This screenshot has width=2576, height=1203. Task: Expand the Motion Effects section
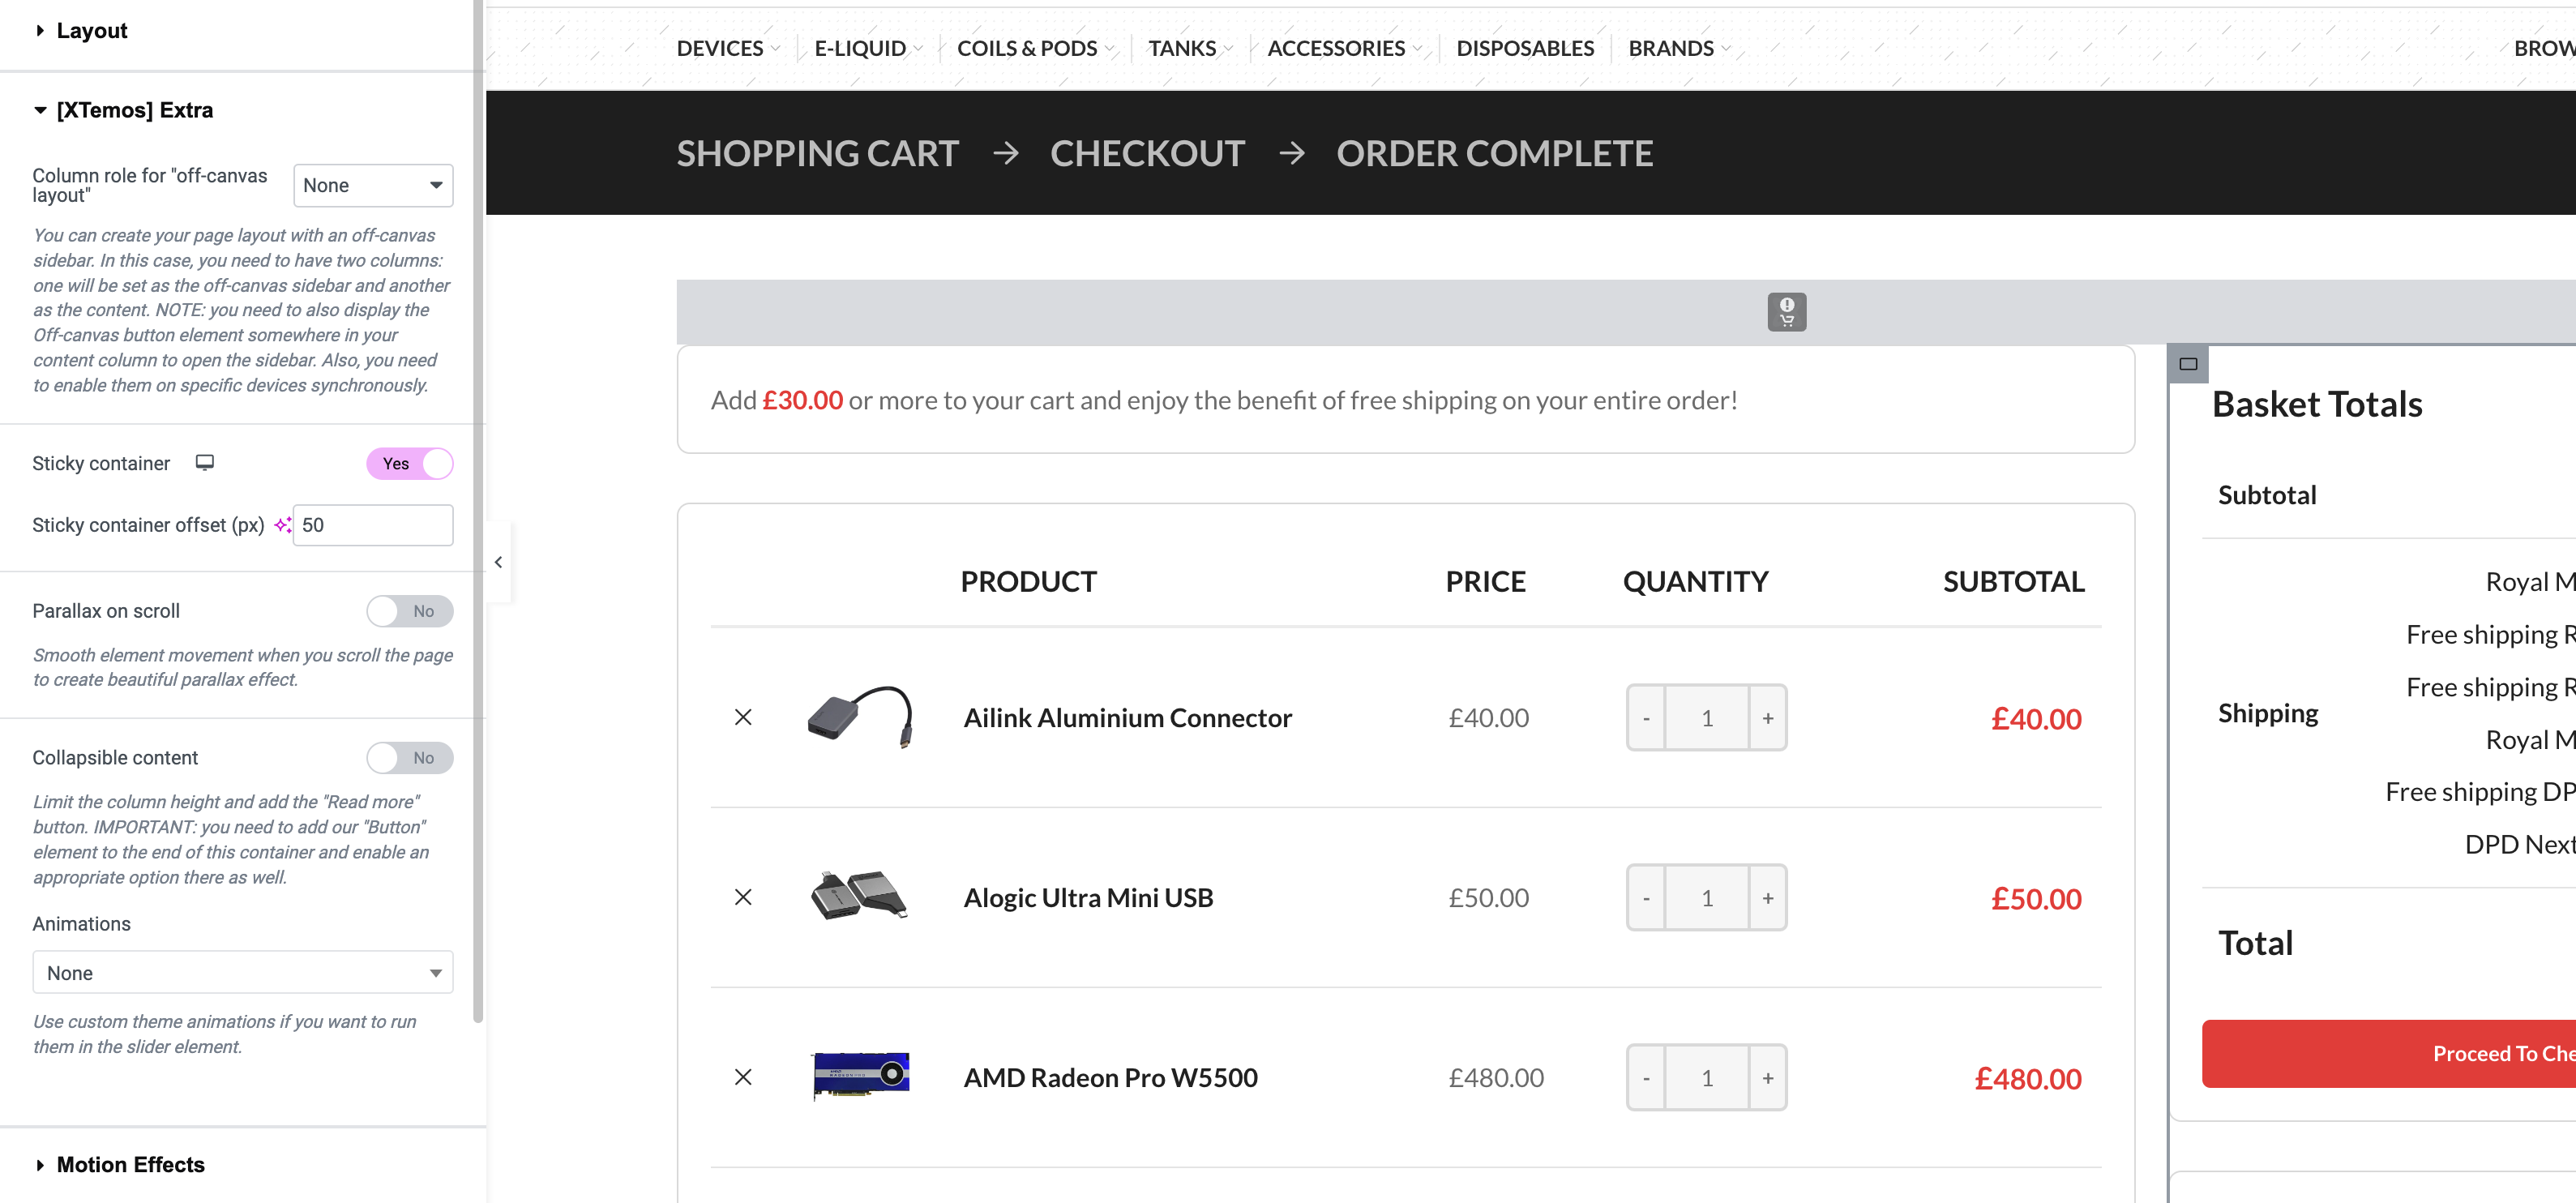click(x=130, y=1164)
